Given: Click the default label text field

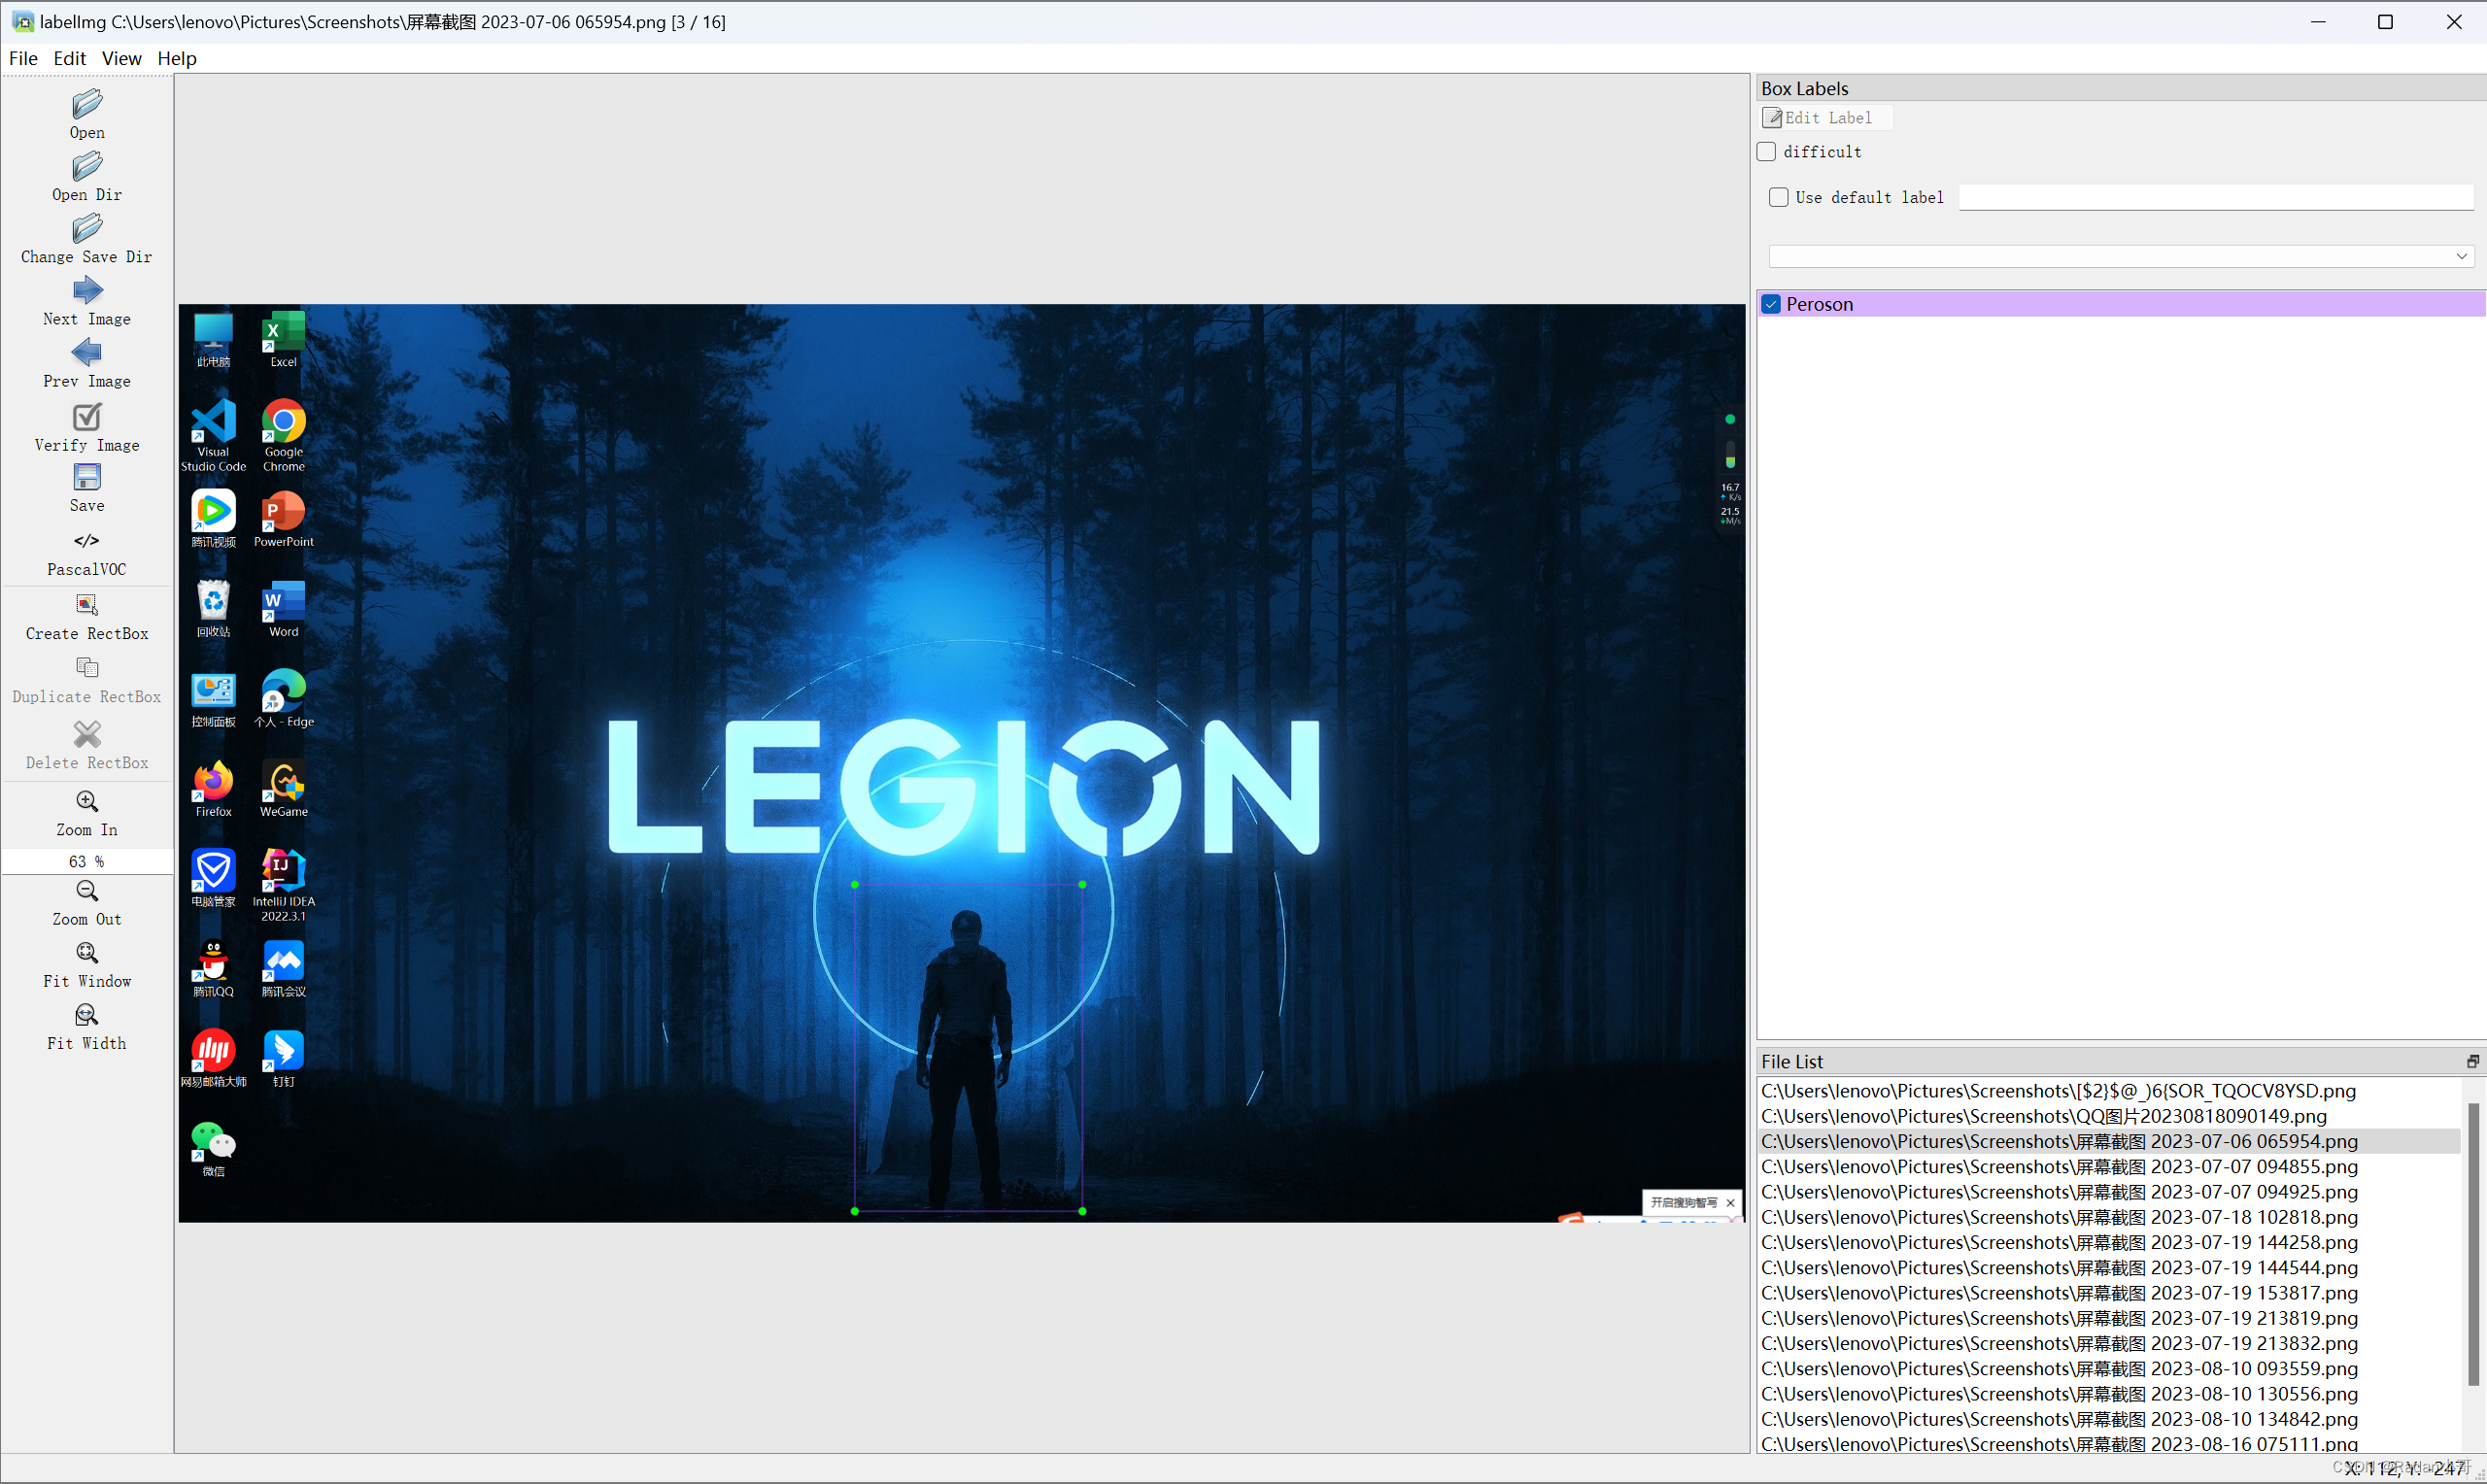Looking at the screenshot, I should pos(2216,197).
